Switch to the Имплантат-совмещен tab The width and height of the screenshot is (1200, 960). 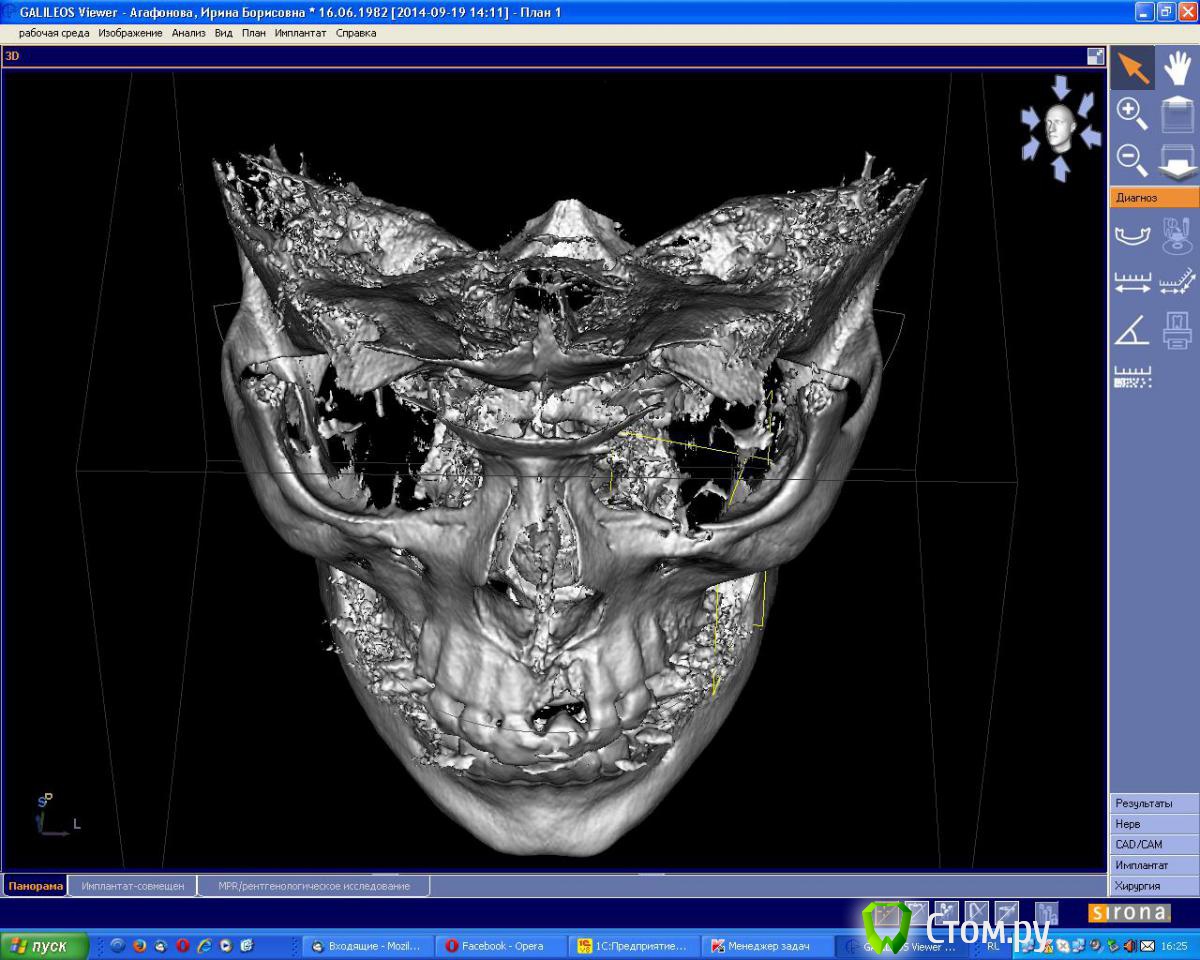point(133,886)
